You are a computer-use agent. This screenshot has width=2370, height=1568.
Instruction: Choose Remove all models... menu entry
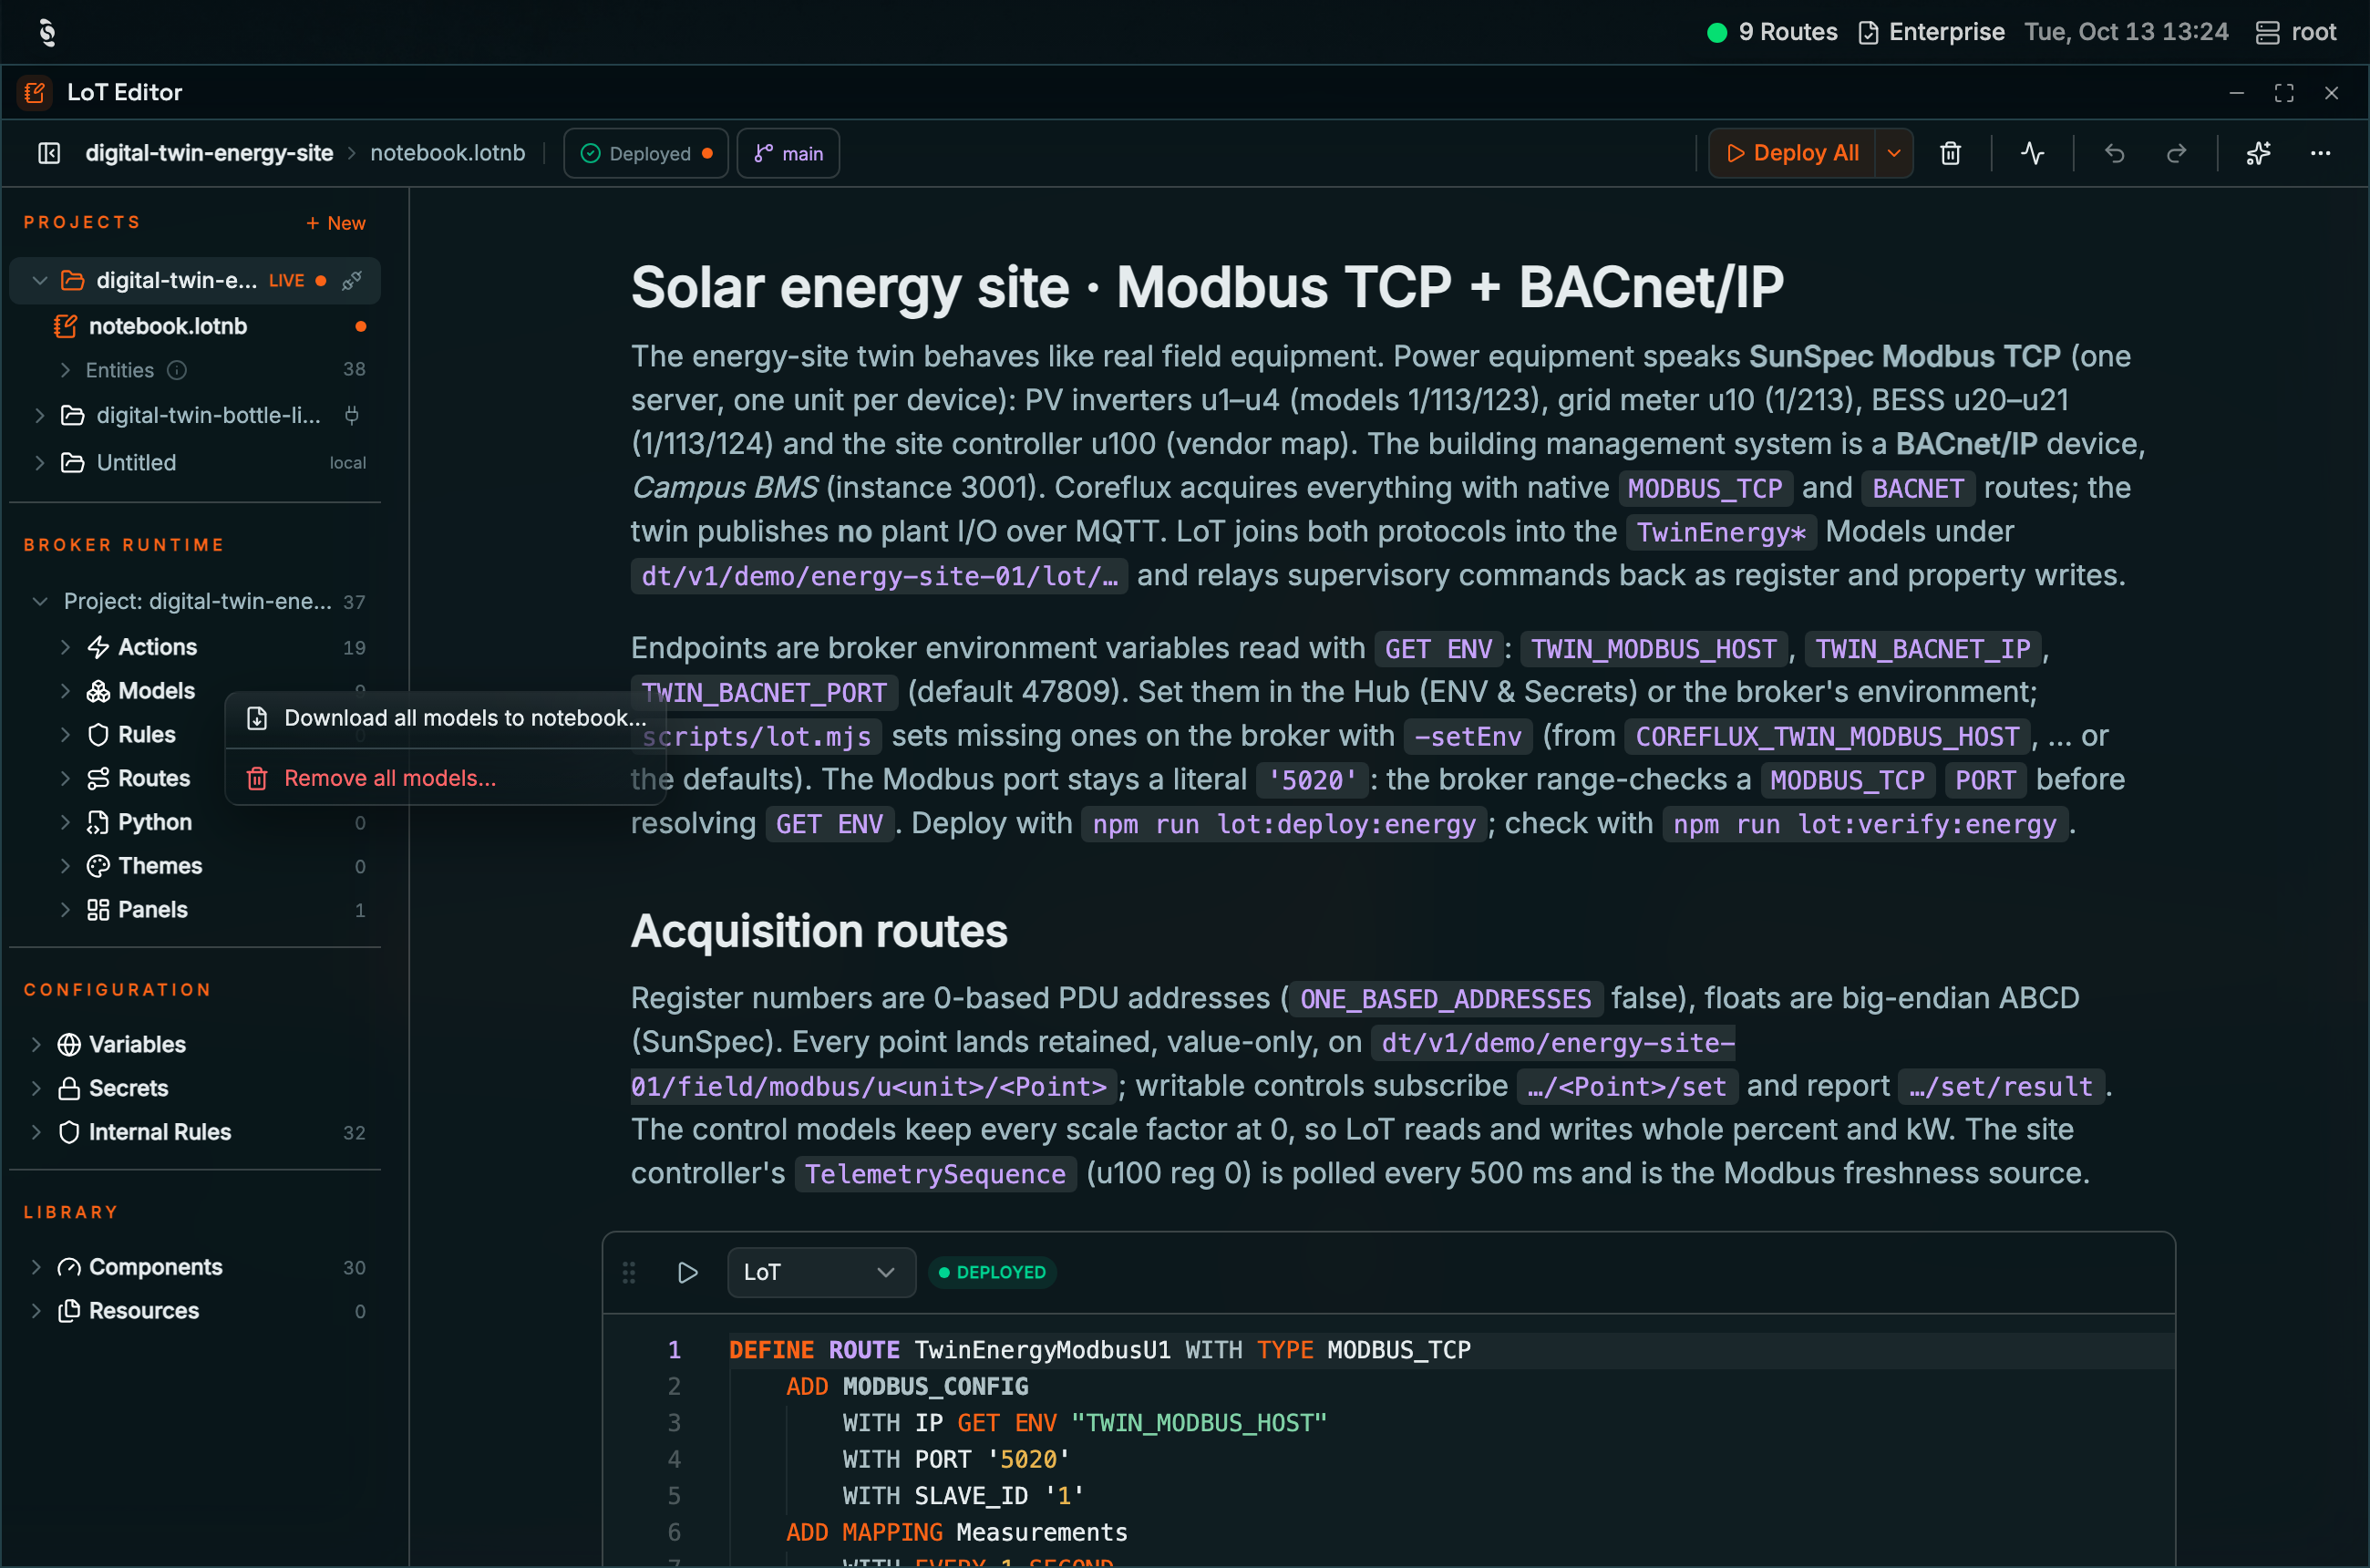tap(445, 778)
